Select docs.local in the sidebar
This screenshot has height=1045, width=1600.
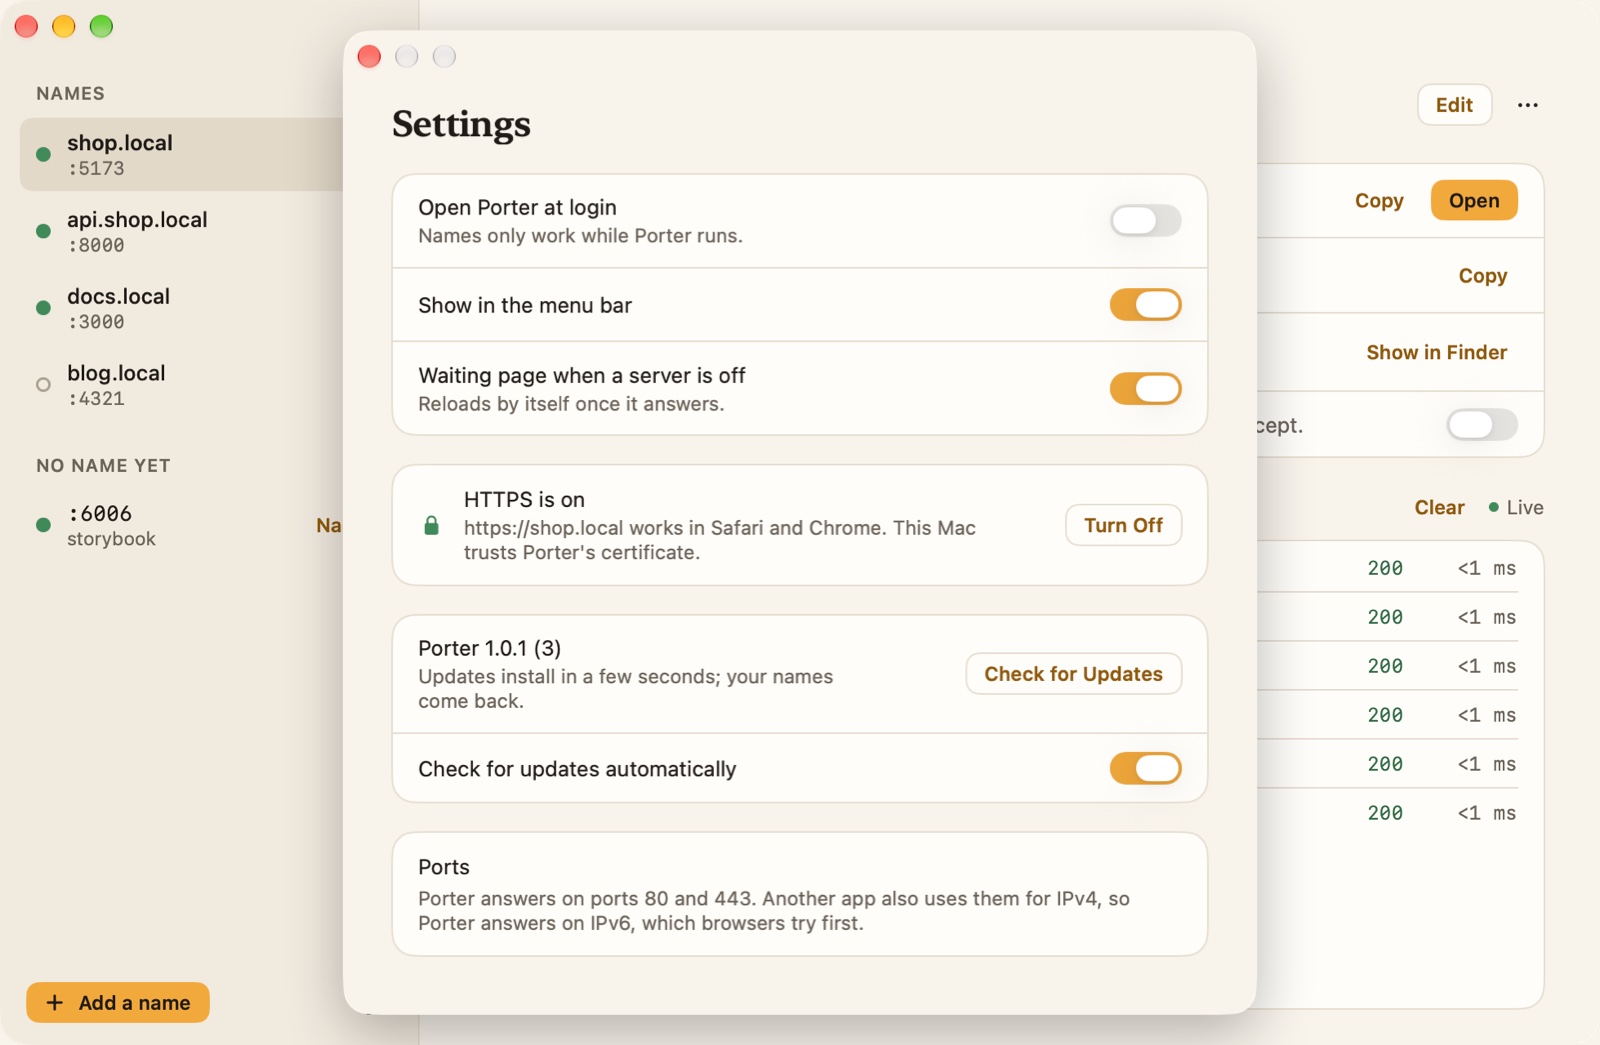click(x=182, y=308)
